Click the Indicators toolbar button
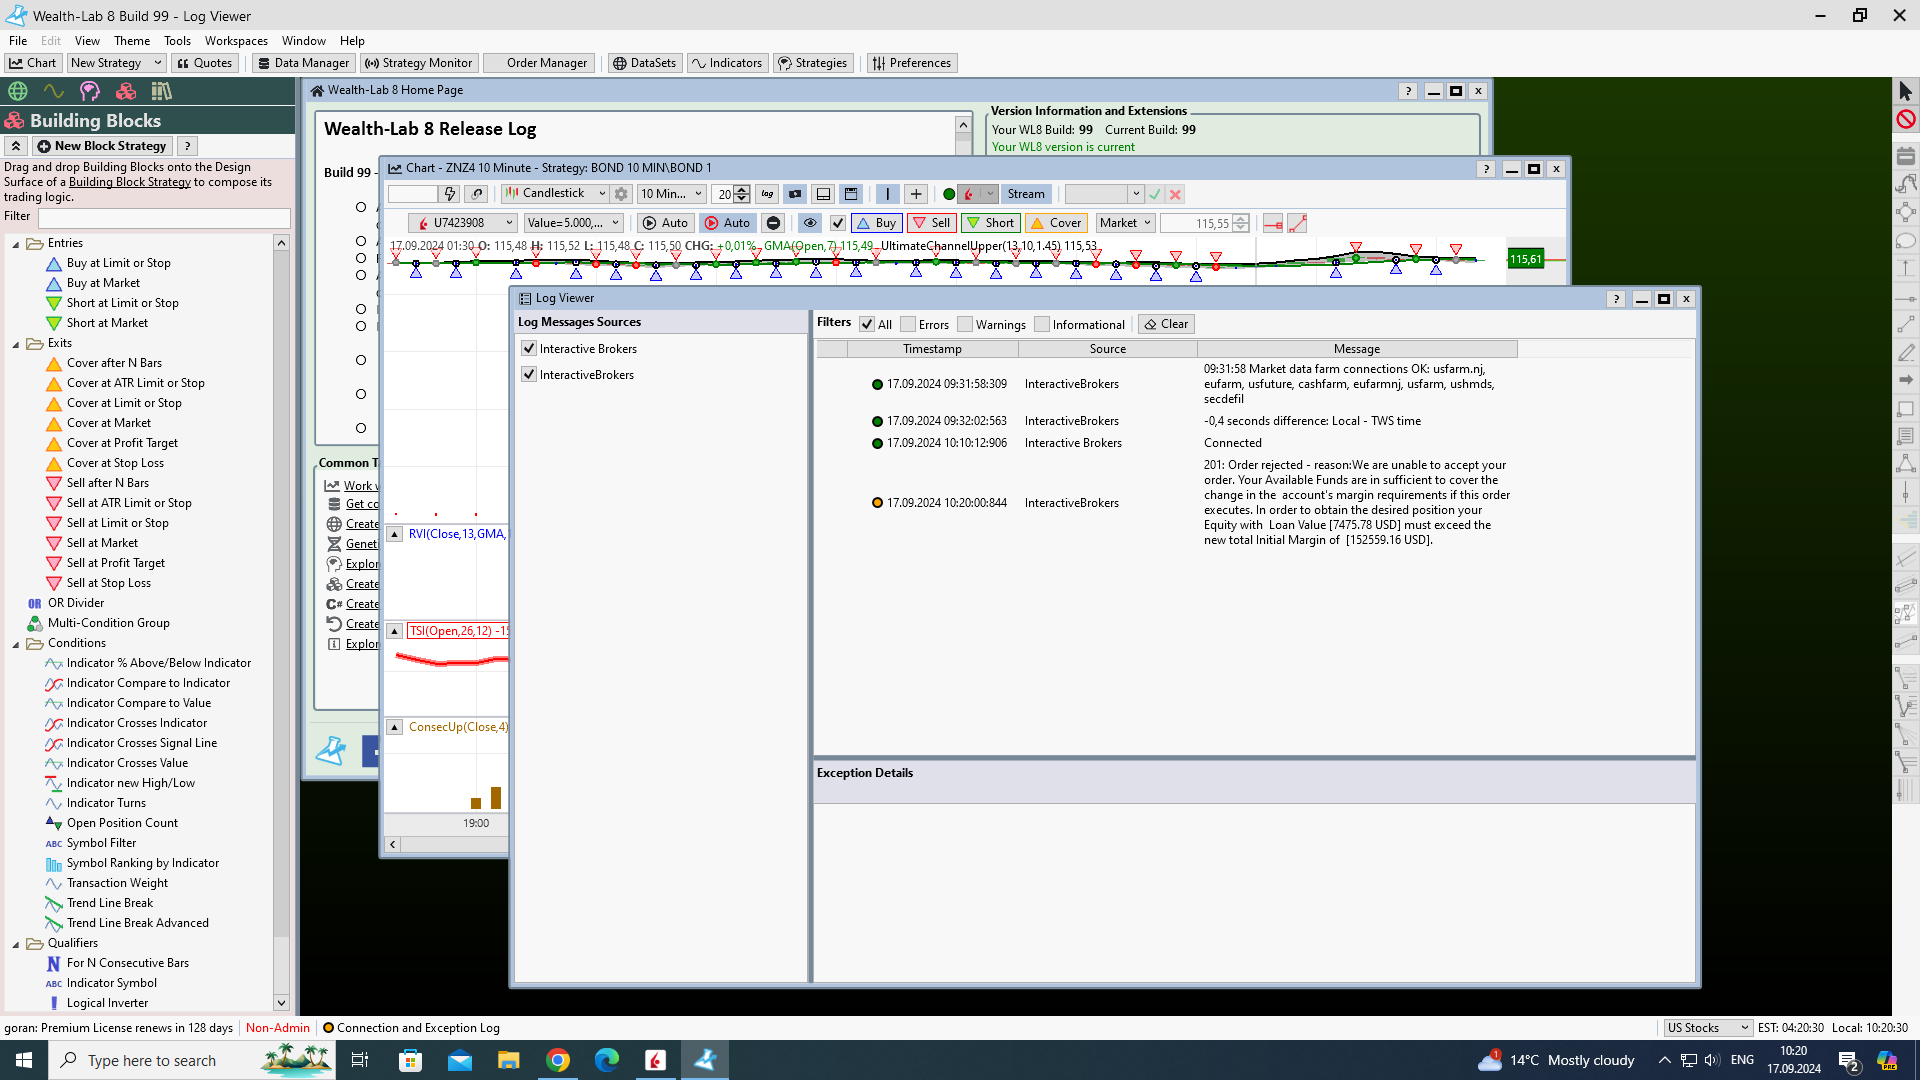 pyautogui.click(x=727, y=63)
